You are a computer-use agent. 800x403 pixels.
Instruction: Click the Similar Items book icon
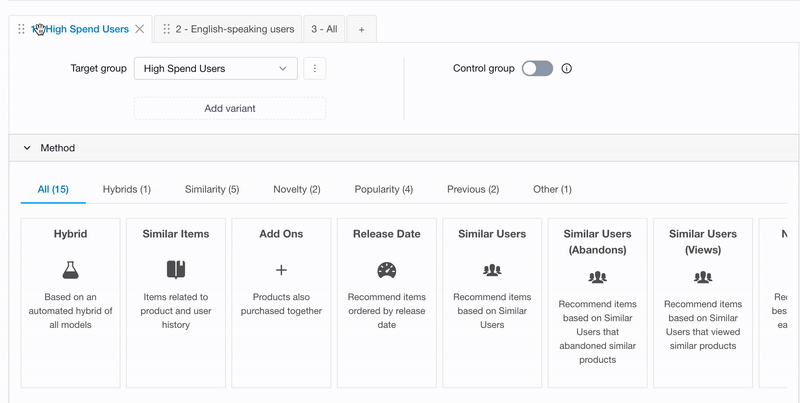176,270
